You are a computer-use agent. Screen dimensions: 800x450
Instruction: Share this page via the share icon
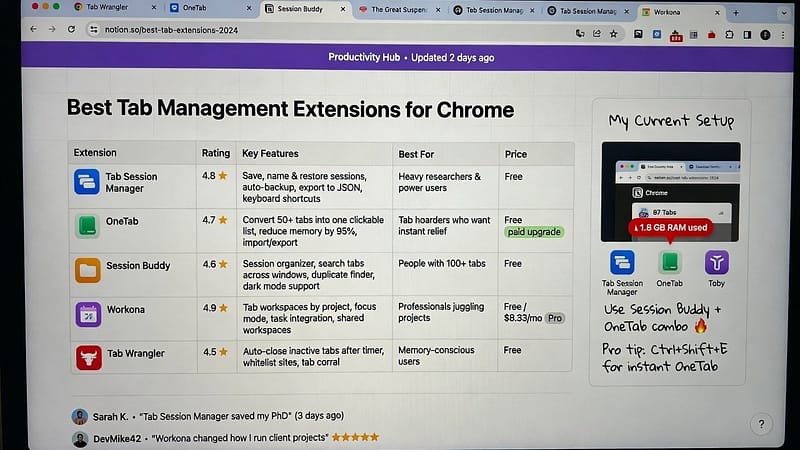point(596,34)
